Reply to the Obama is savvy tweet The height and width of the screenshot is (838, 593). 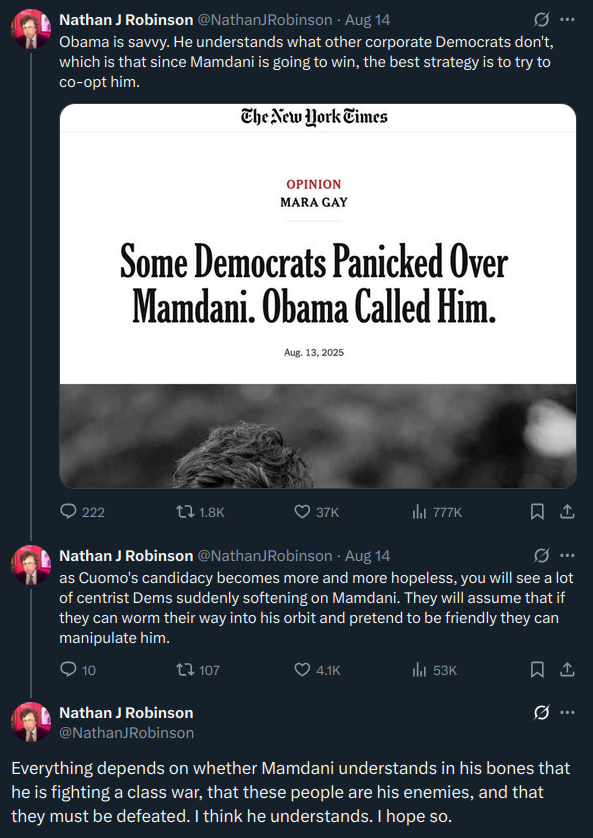click(82, 512)
